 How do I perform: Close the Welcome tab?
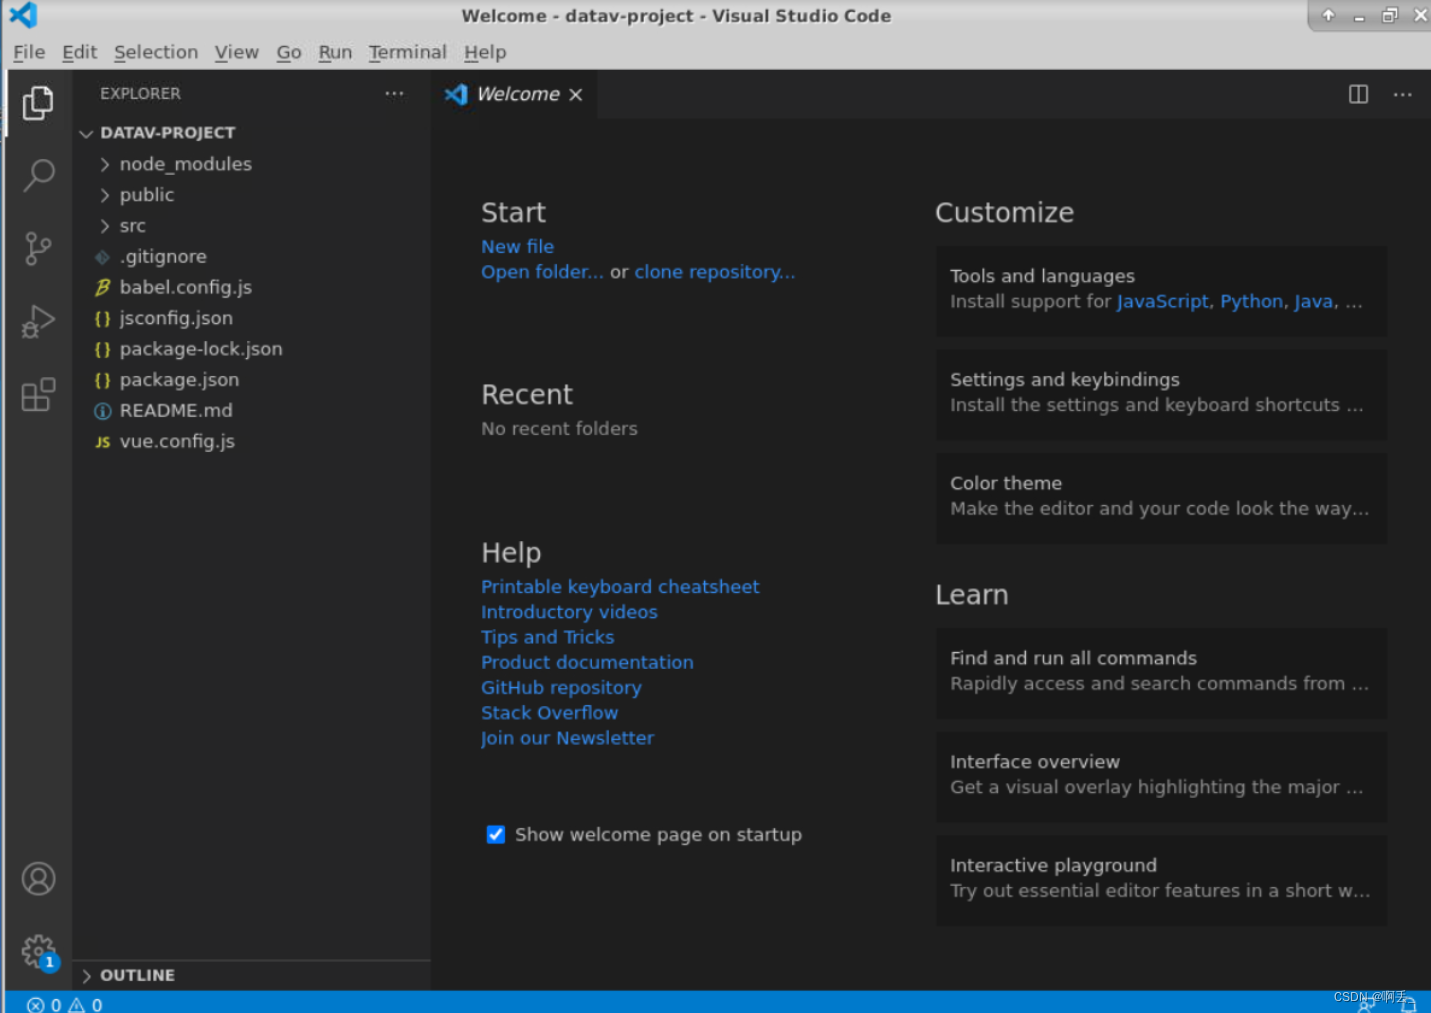pyautogui.click(x=576, y=94)
